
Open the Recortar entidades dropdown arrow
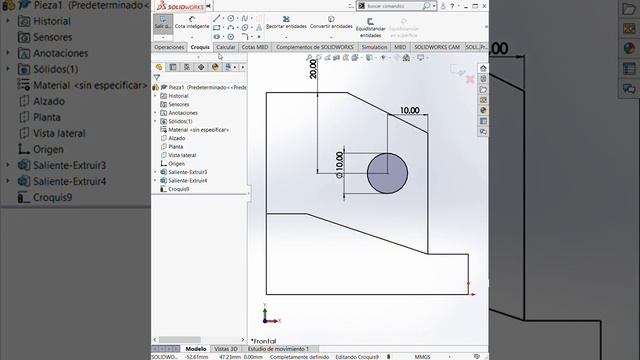[286, 37]
